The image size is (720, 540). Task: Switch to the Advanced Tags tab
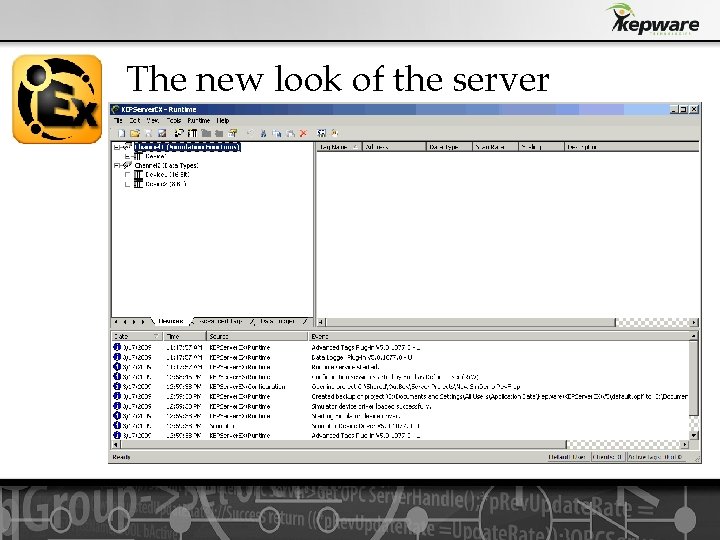pos(221,321)
